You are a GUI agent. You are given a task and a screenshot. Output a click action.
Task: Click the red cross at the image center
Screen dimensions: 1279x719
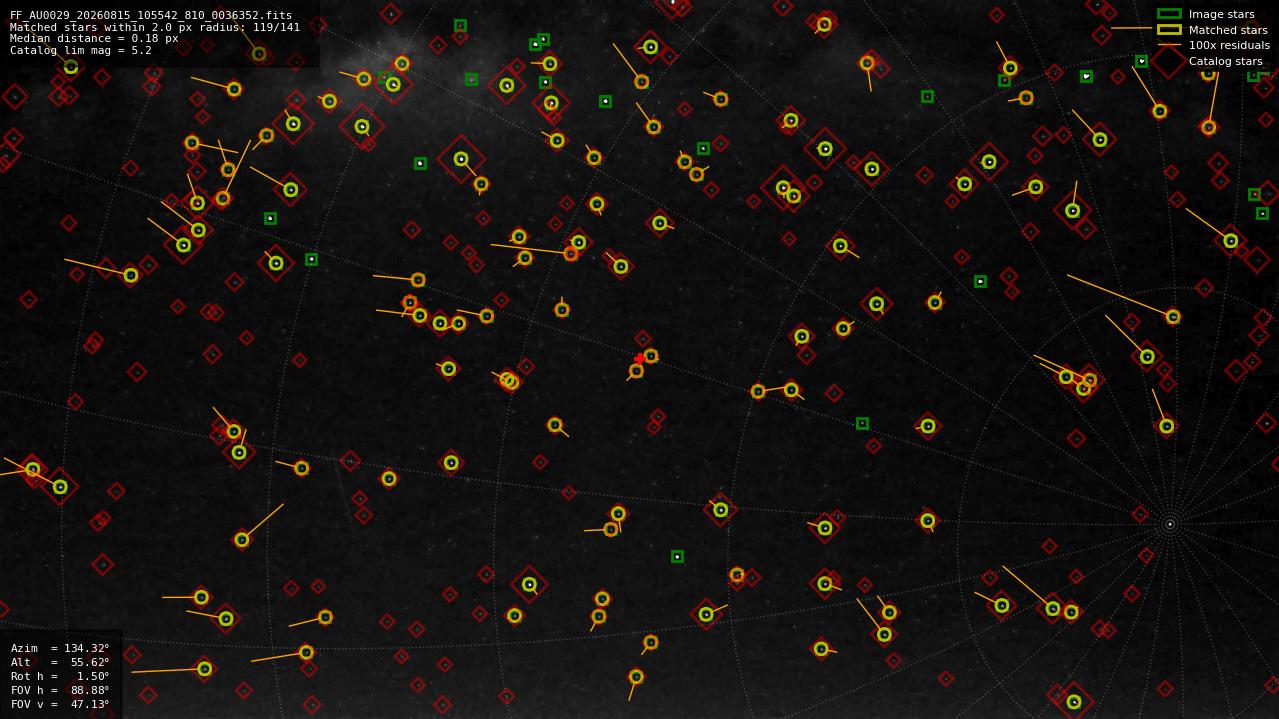pyautogui.click(x=640, y=359)
